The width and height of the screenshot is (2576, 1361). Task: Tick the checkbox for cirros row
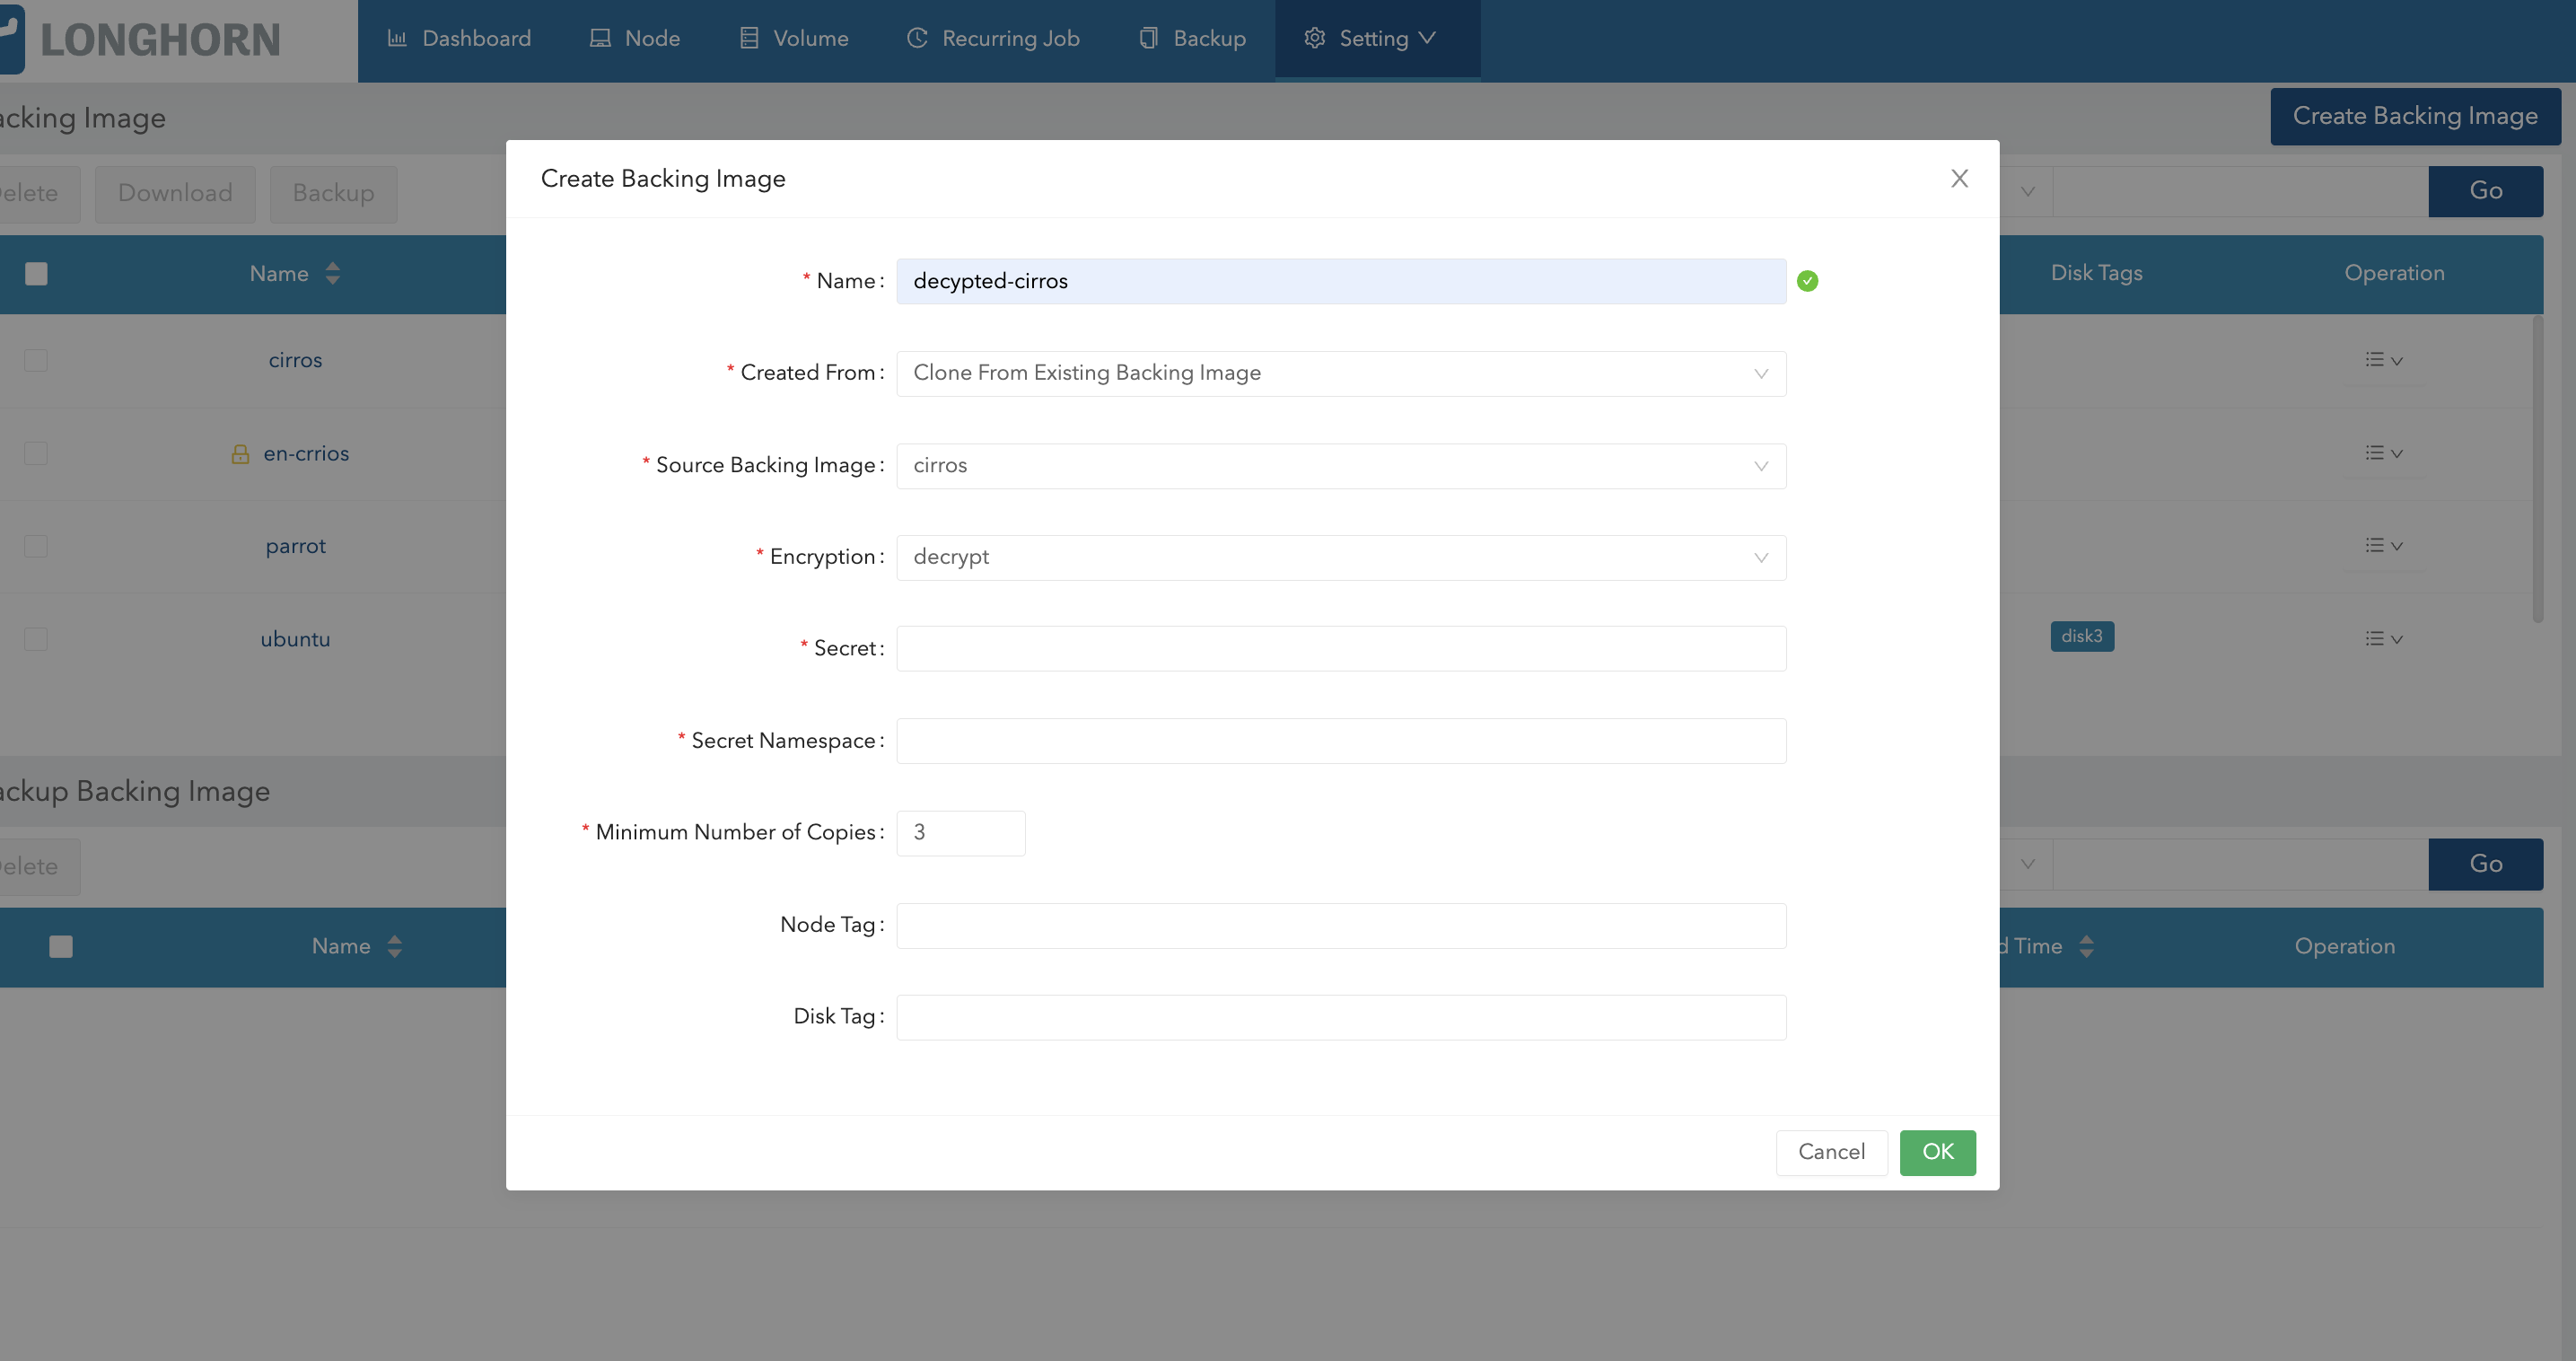36,360
